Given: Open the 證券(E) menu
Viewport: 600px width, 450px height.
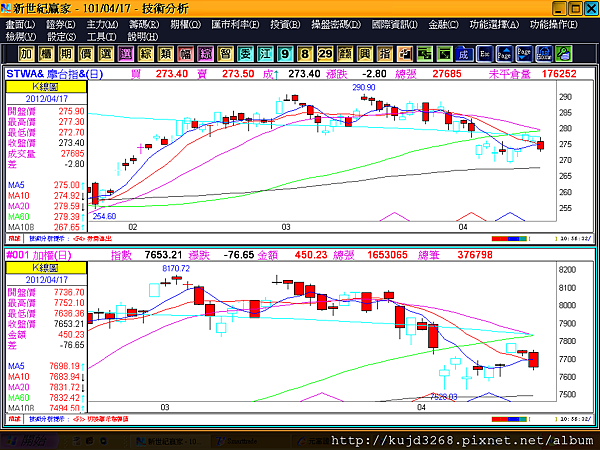Looking at the screenshot, I should (61, 25).
